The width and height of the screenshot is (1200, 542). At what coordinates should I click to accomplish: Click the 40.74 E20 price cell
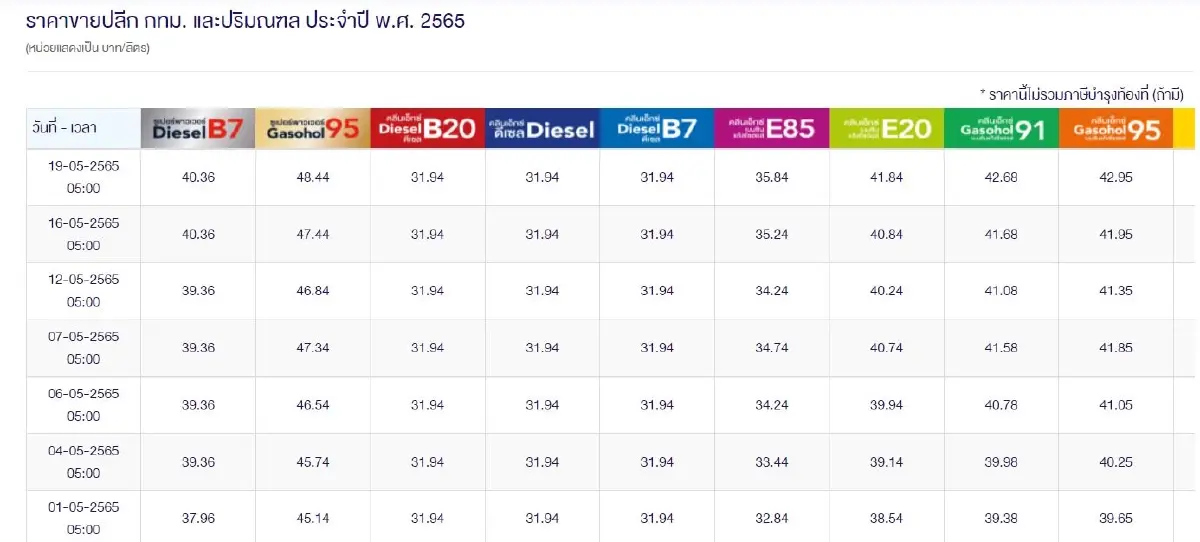(x=887, y=348)
